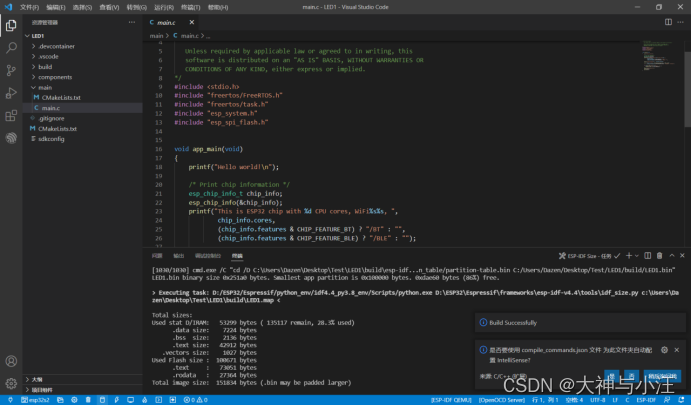The height and width of the screenshot is (405, 691).
Task: Open the Accounts menu icon
Action: click(x=11, y=361)
